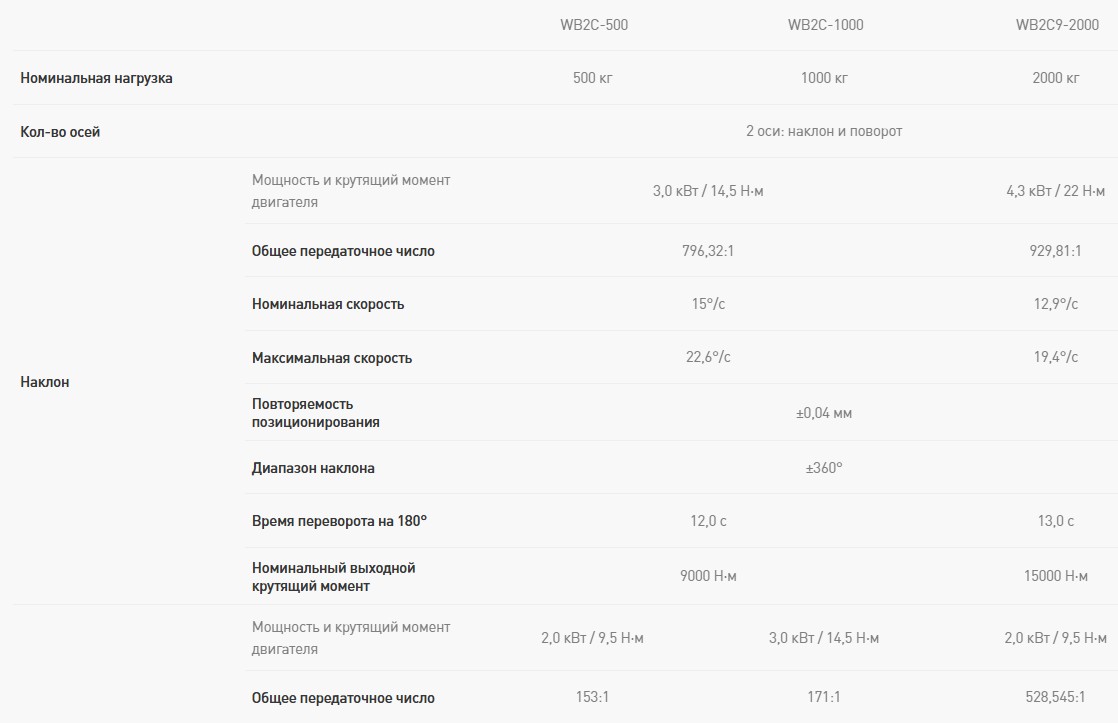Image resolution: width=1118 pixels, height=723 pixels.
Task: Click the Наклон section label
Action: 45,382
